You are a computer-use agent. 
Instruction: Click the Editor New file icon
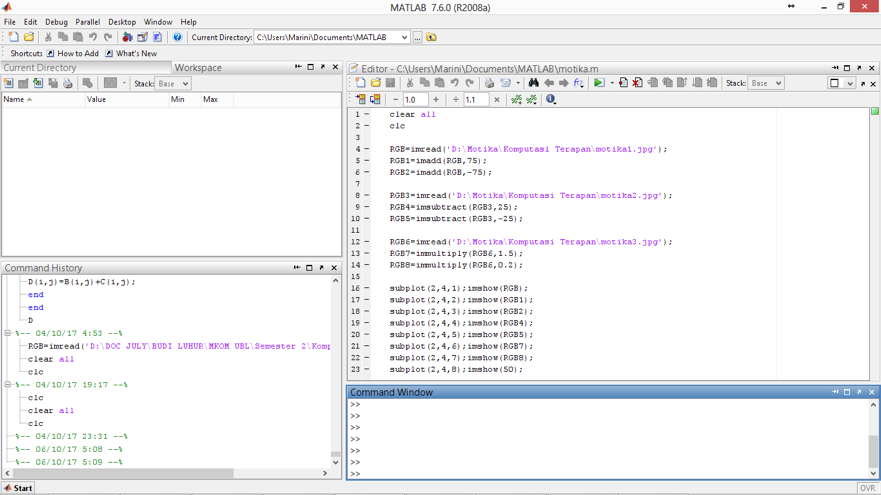(360, 83)
